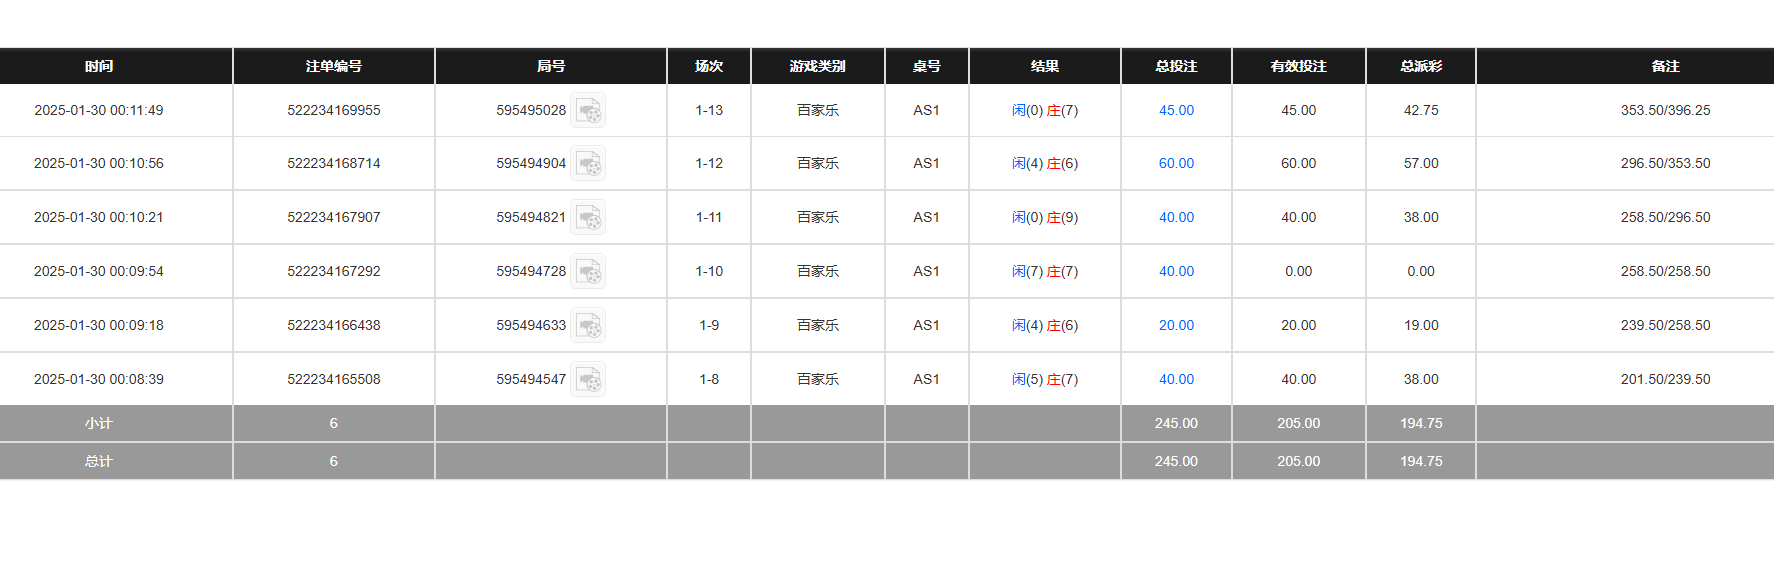Image resolution: width=1774 pixels, height=586 pixels.
Task: Open video replay for round 595494821
Action: click(588, 217)
